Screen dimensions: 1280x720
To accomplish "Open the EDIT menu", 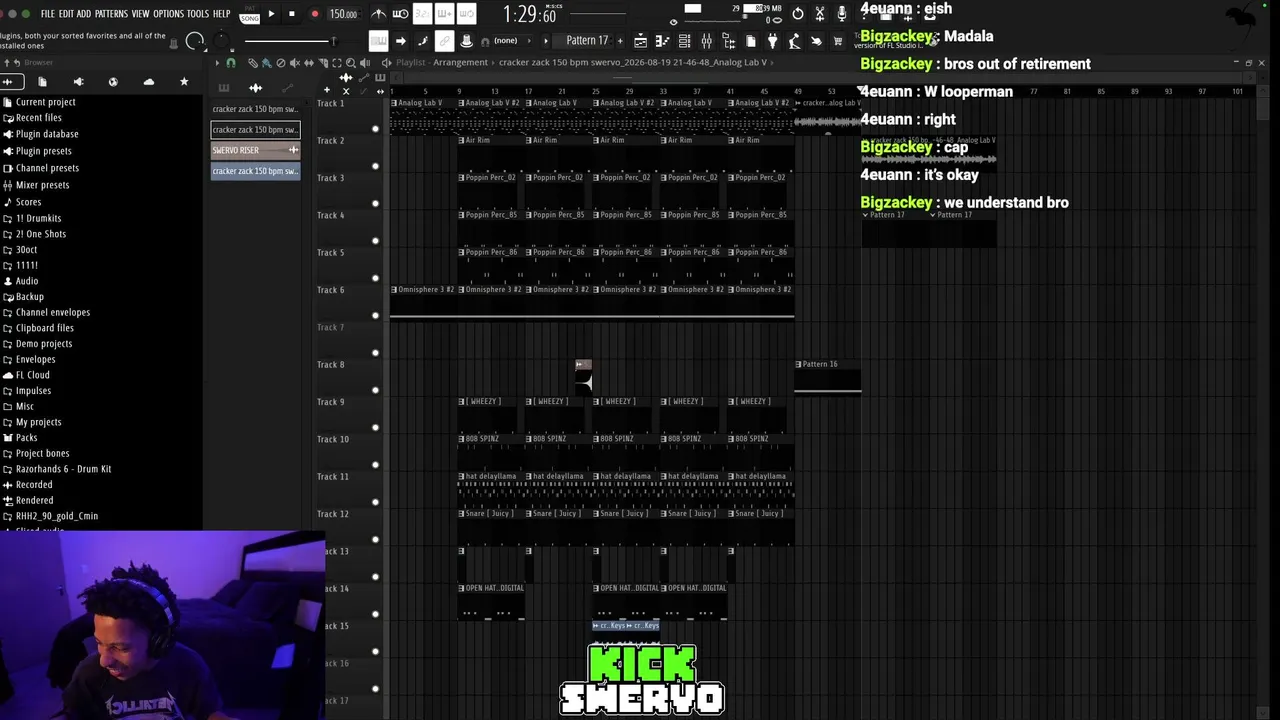I will click(x=66, y=14).
